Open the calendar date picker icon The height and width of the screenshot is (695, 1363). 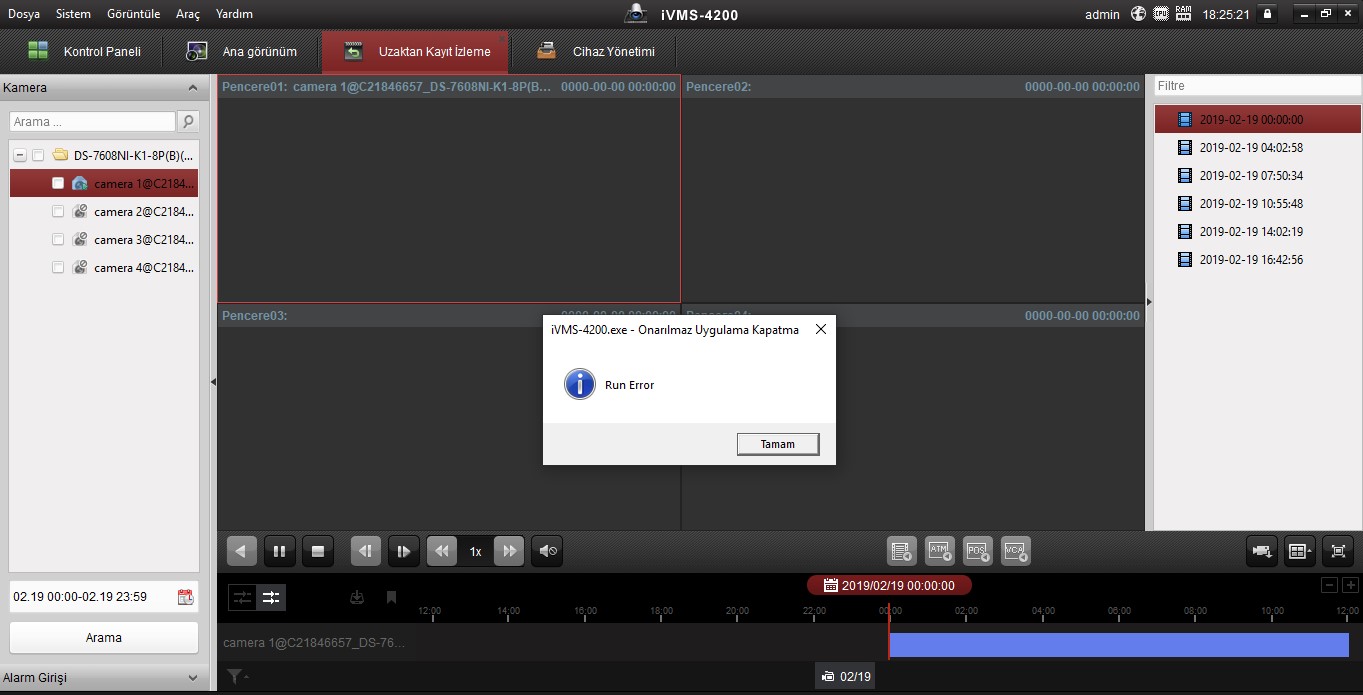pos(185,597)
